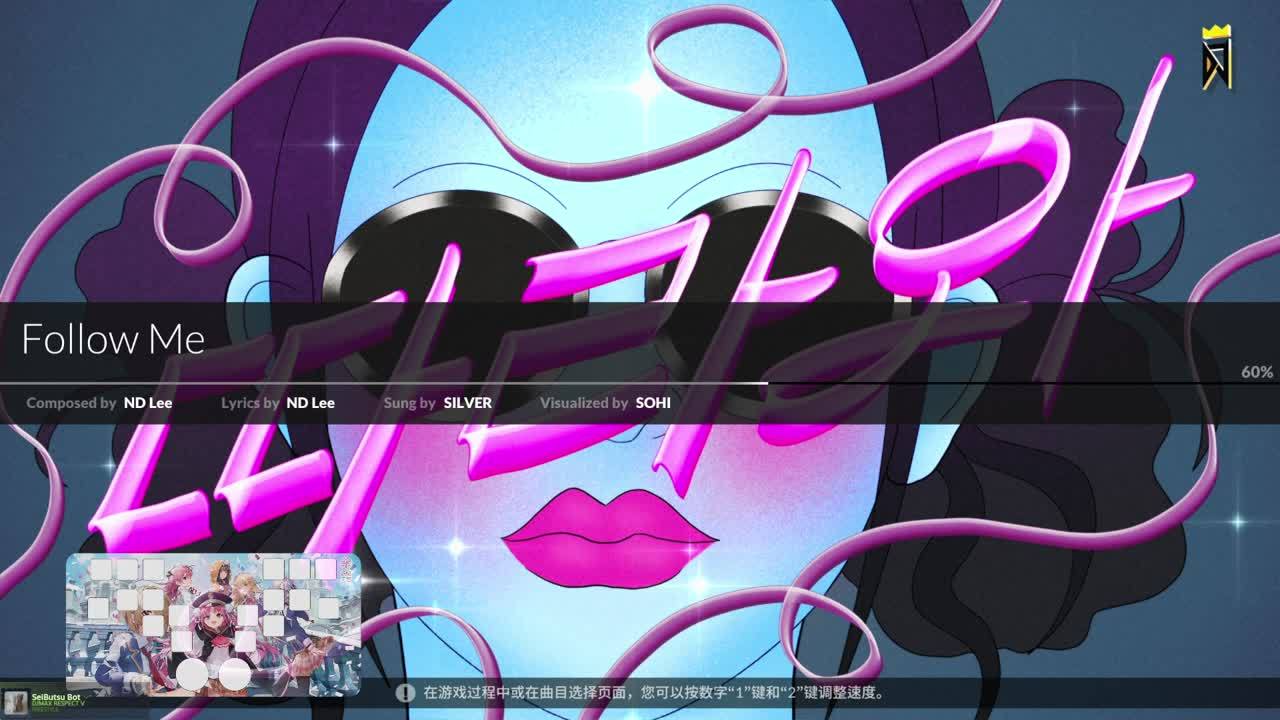
Task: Click the Chinese speed adjustment tip text
Action: click(x=654, y=692)
